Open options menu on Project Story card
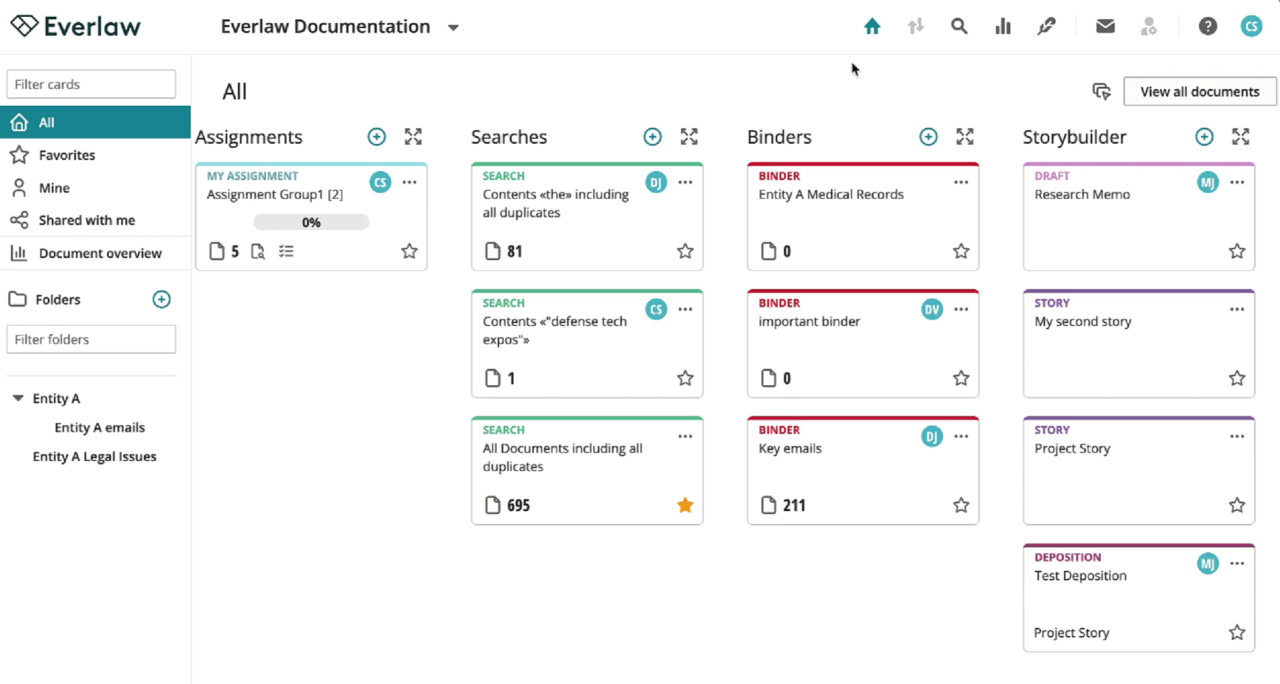The width and height of the screenshot is (1280, 684). [x=1237, y=436]
